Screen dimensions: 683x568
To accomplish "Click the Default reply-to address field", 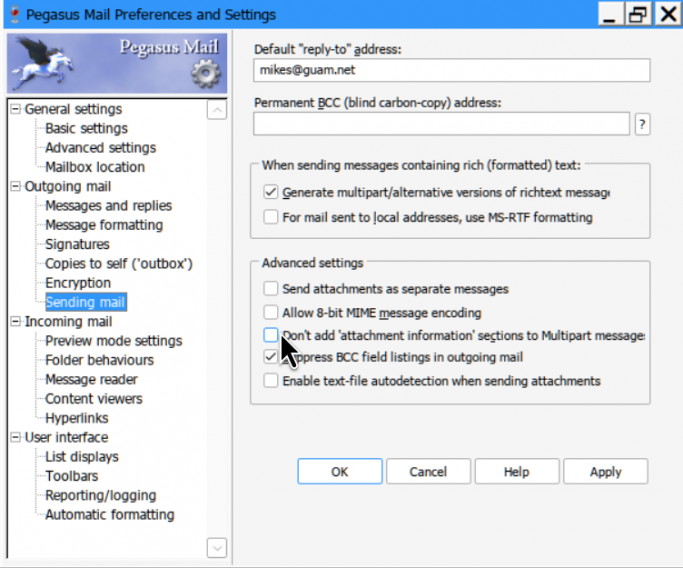I will [452, 70].
